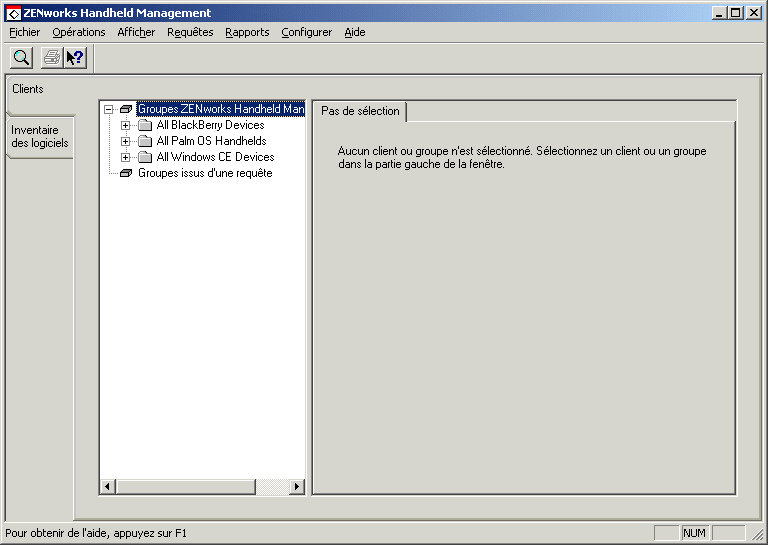Screen dimensions: 768x545
Task: Click the NUM indicator in status bar
Action: 694,533
